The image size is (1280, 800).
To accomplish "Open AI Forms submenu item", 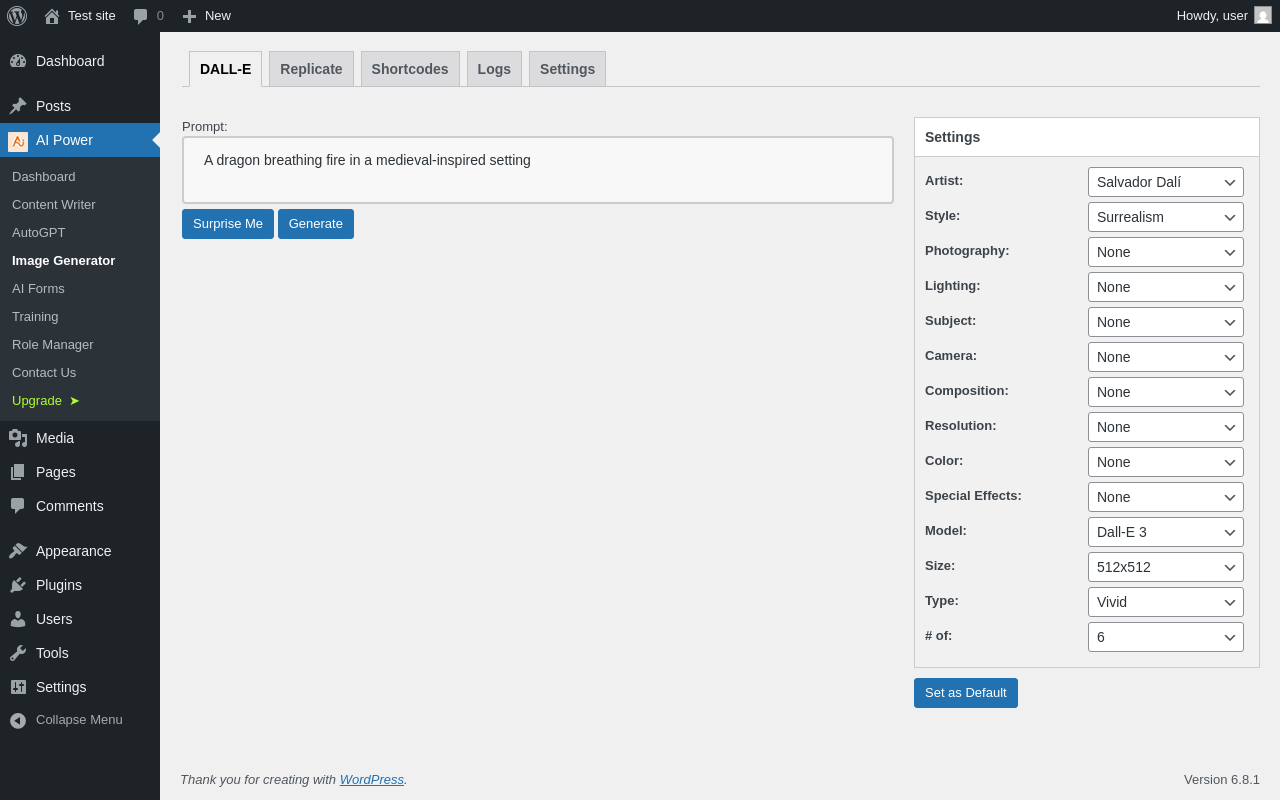I will (80, 289).
